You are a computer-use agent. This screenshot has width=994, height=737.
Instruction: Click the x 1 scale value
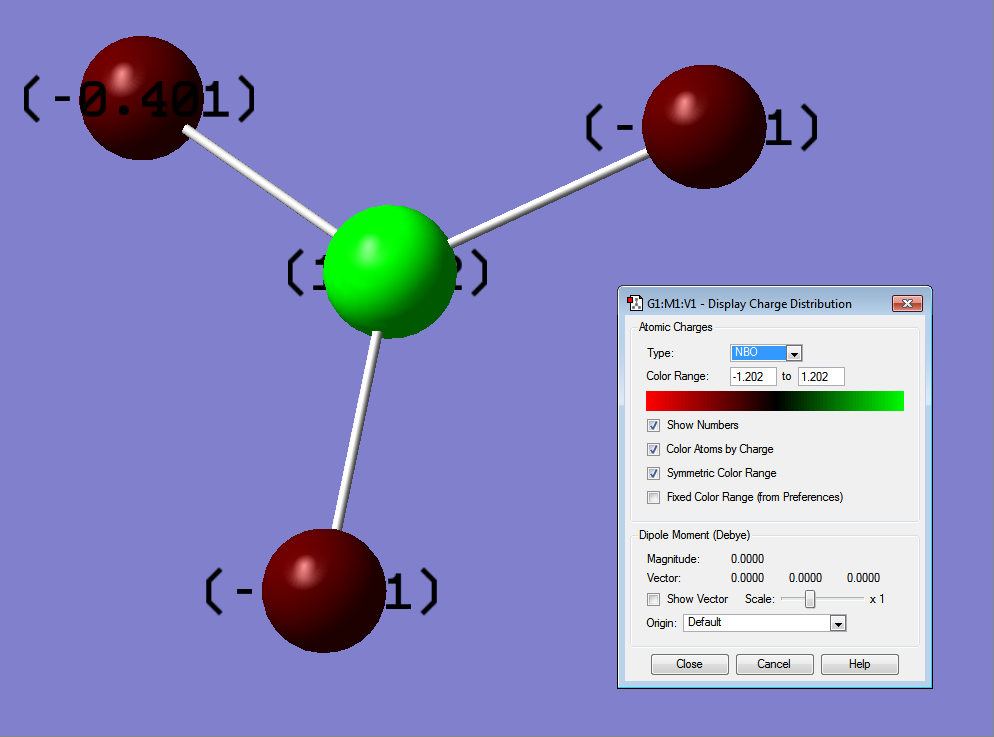point(877,599)
